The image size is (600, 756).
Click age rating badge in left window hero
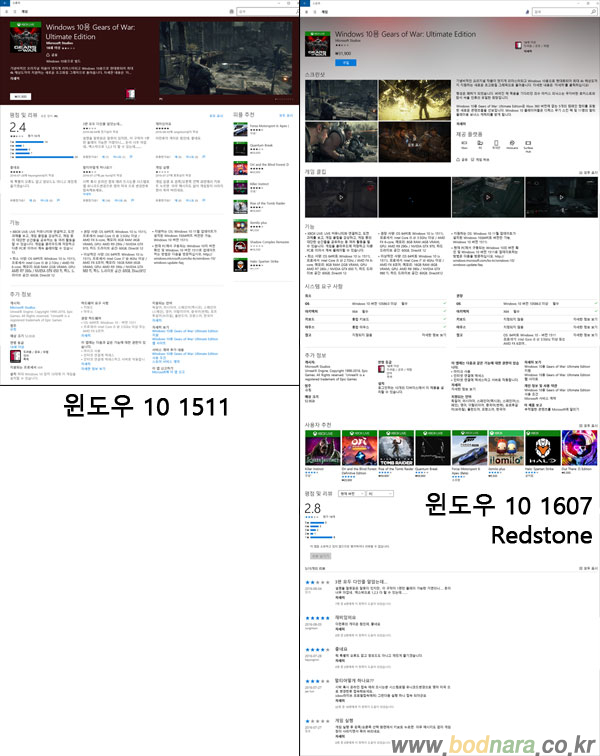[x=129, y=95]
